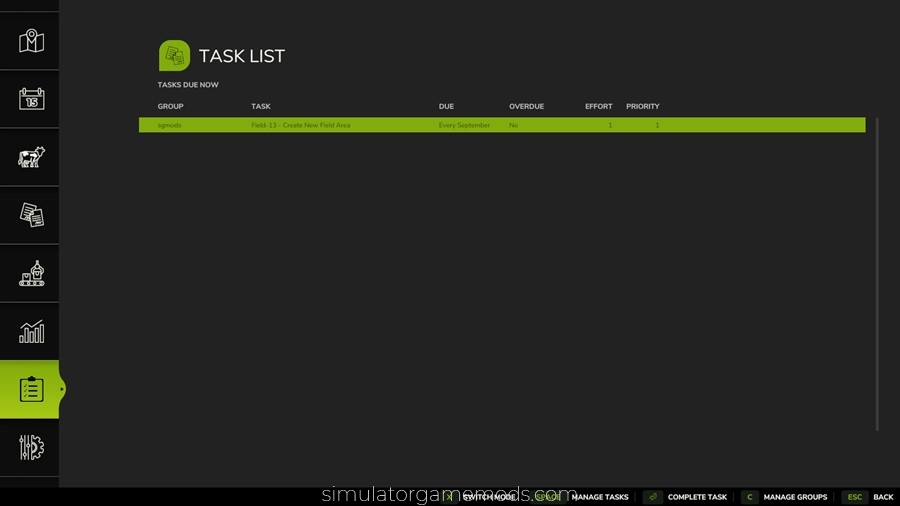The height and width of the screenshot is (506, 900).
Task: Click the OVERDUE column header
Action: 526,106
